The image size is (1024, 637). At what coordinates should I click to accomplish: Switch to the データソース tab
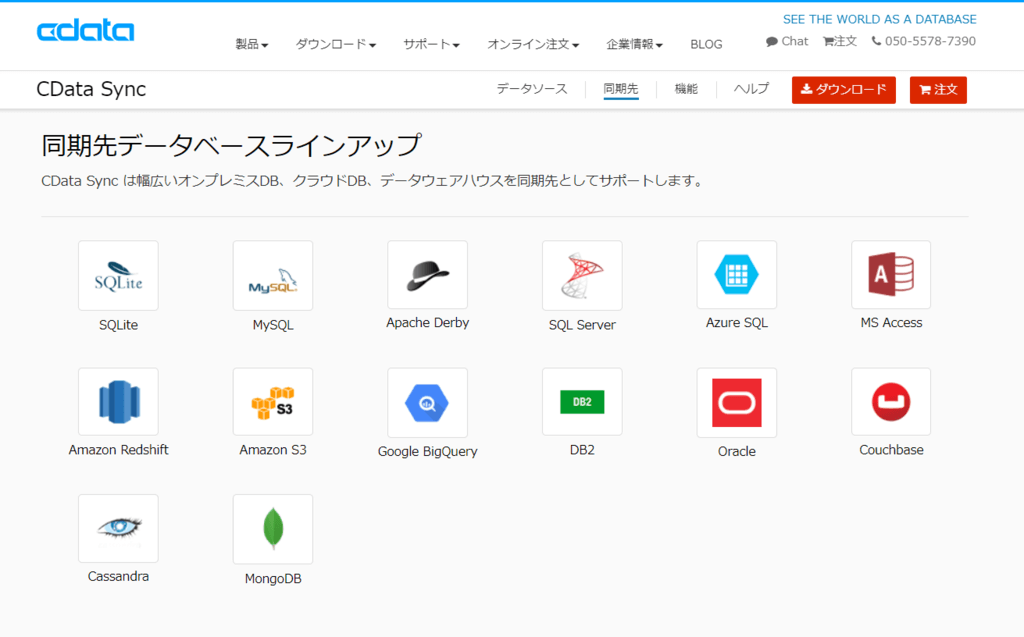(532, 89)
